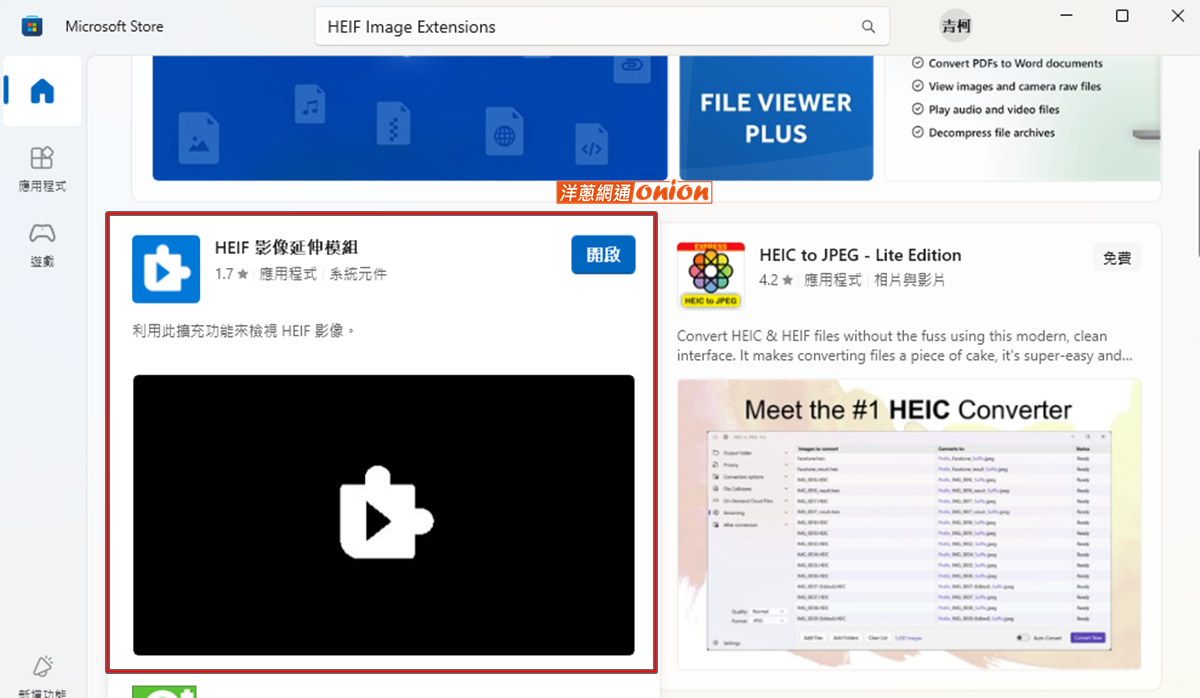Open the 遊戲 section in sidebar
Viewport: 1200px width, 698px height.
(x=42, y=245)
